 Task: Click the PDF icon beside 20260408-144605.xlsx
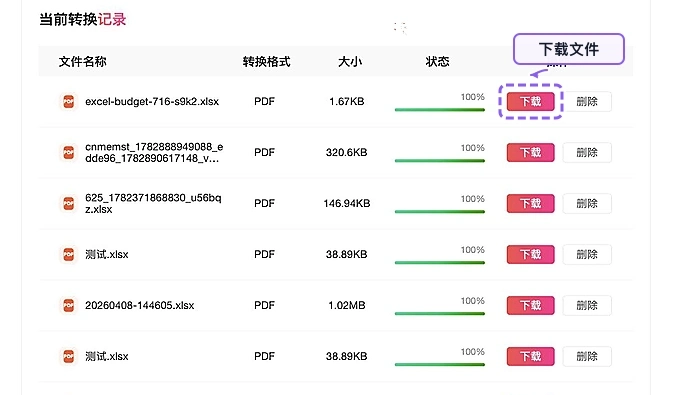[68, 305]
